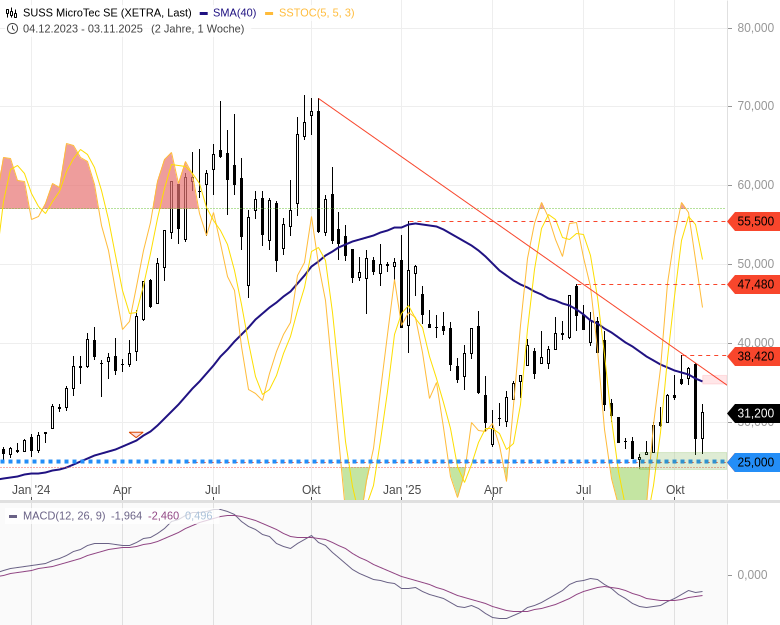Click the dark blue SMA(40) color swatch
This screenshot has height=625, width=780.
tap(204, 13)
